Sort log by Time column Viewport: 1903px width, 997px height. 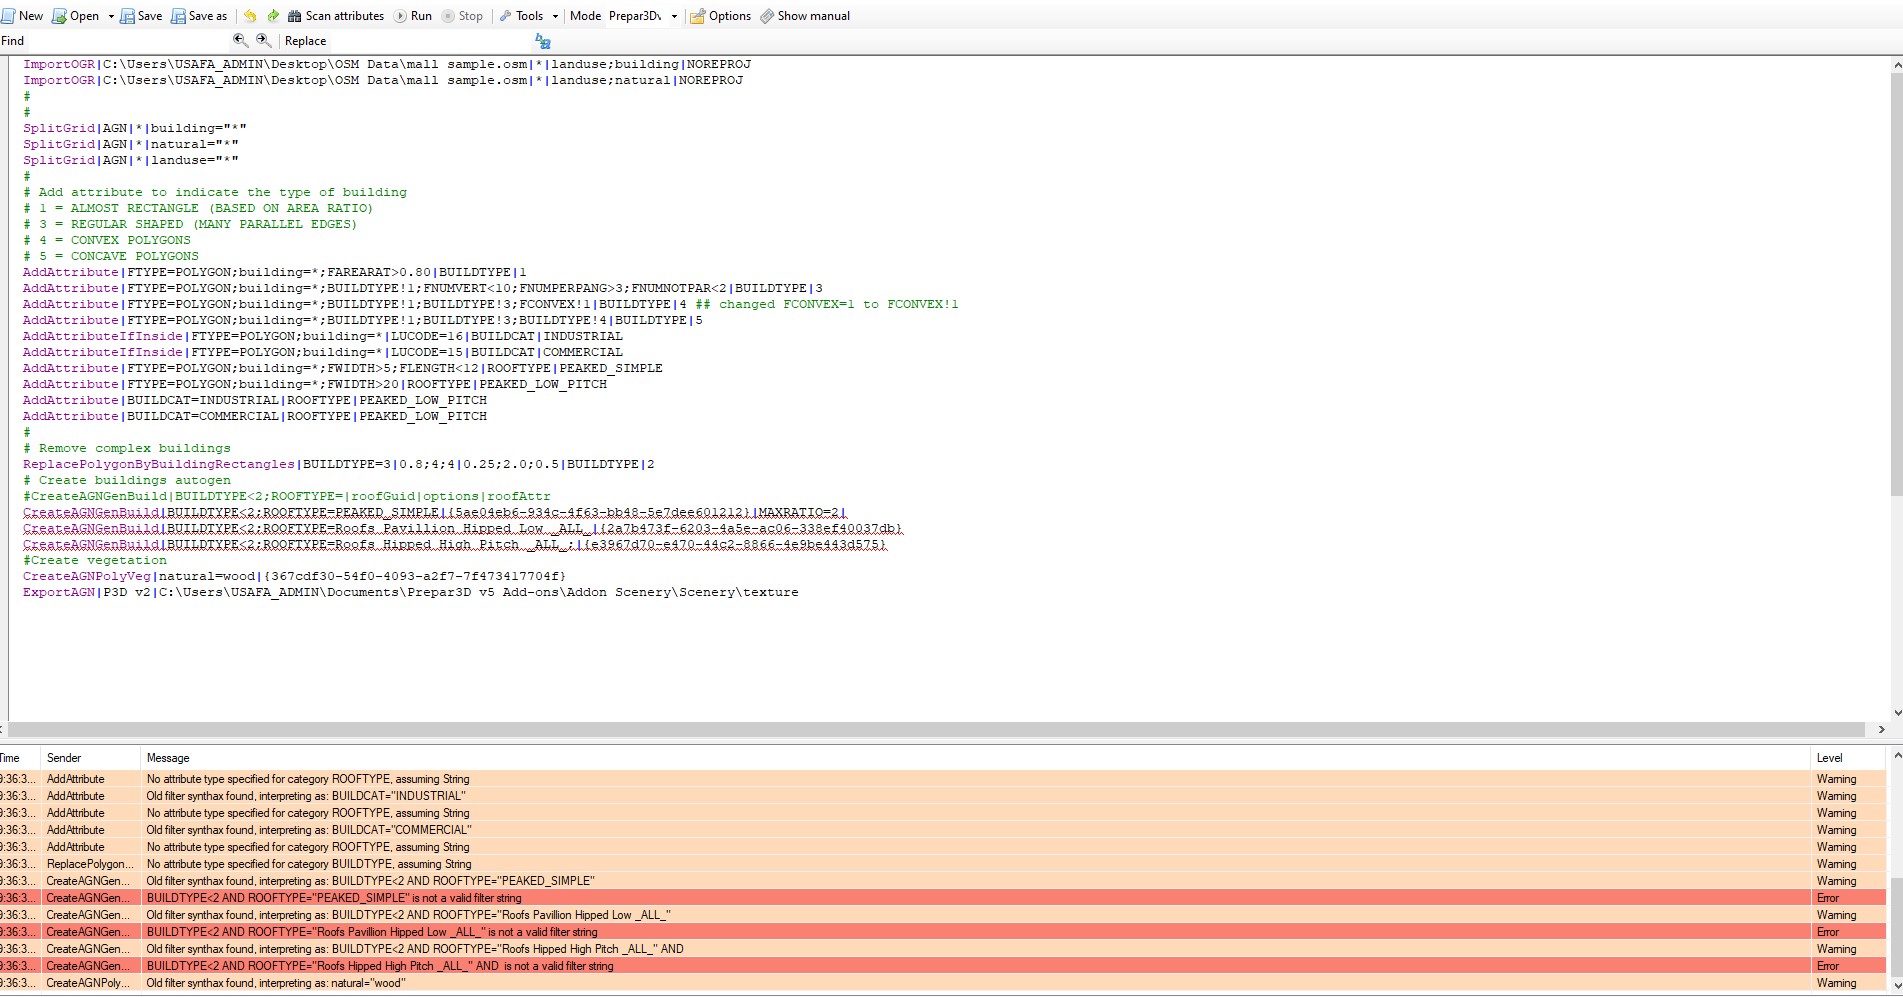pos(19,758)
